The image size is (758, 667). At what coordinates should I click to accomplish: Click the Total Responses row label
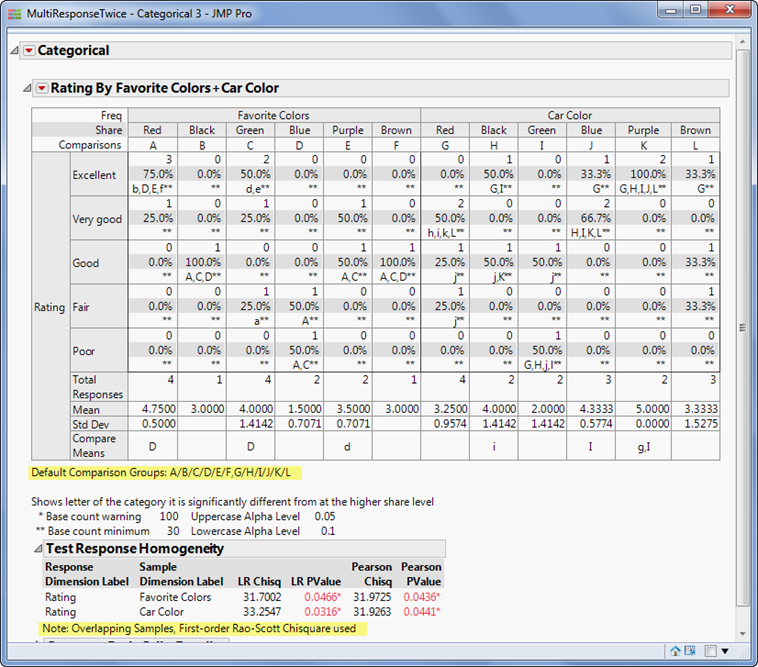[97, 387]
